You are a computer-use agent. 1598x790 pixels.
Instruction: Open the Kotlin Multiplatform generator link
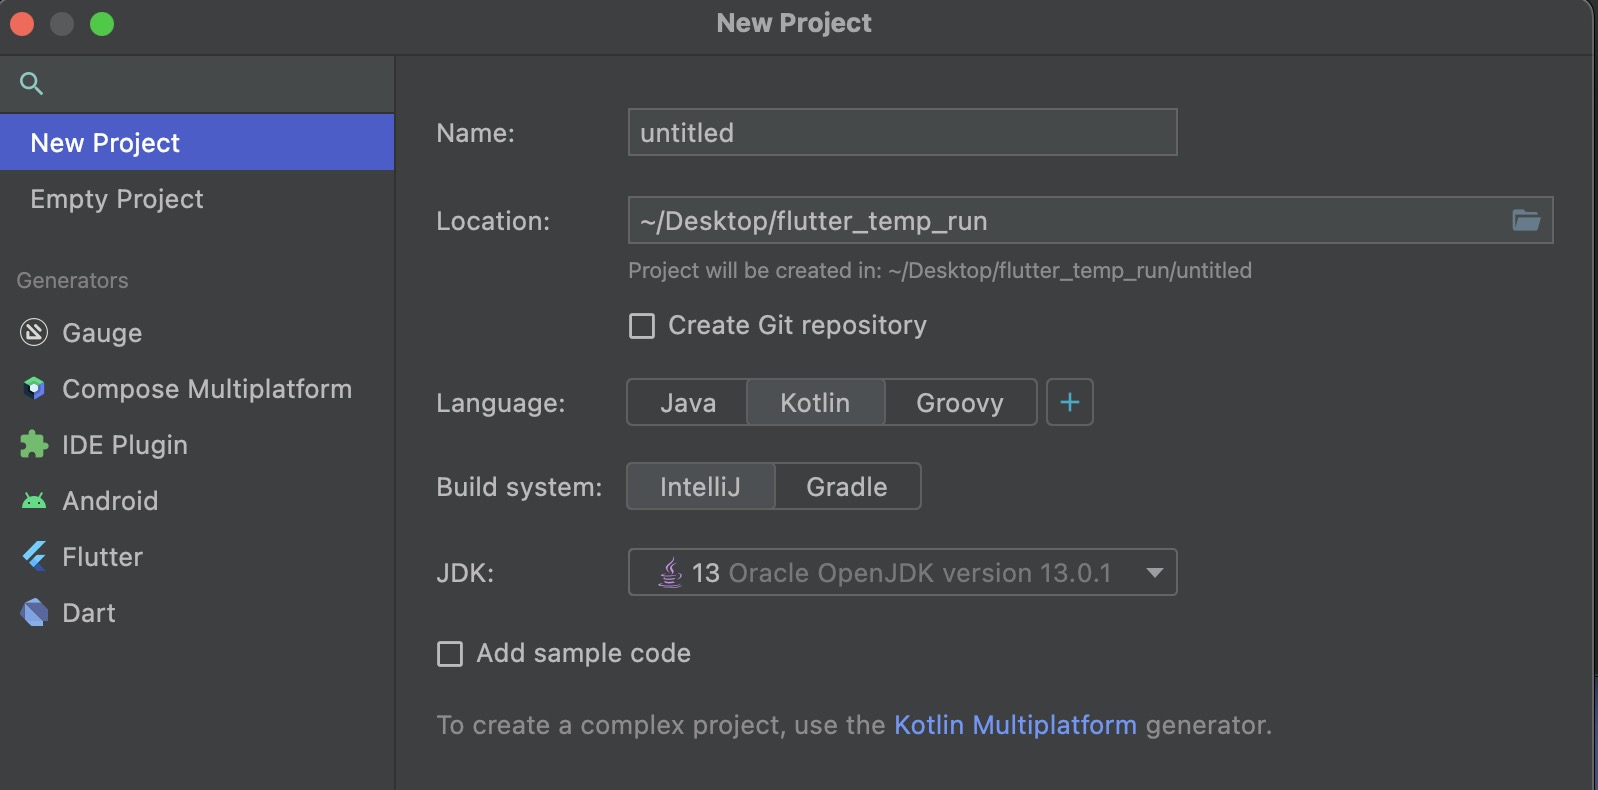[x=1015, y=725]
